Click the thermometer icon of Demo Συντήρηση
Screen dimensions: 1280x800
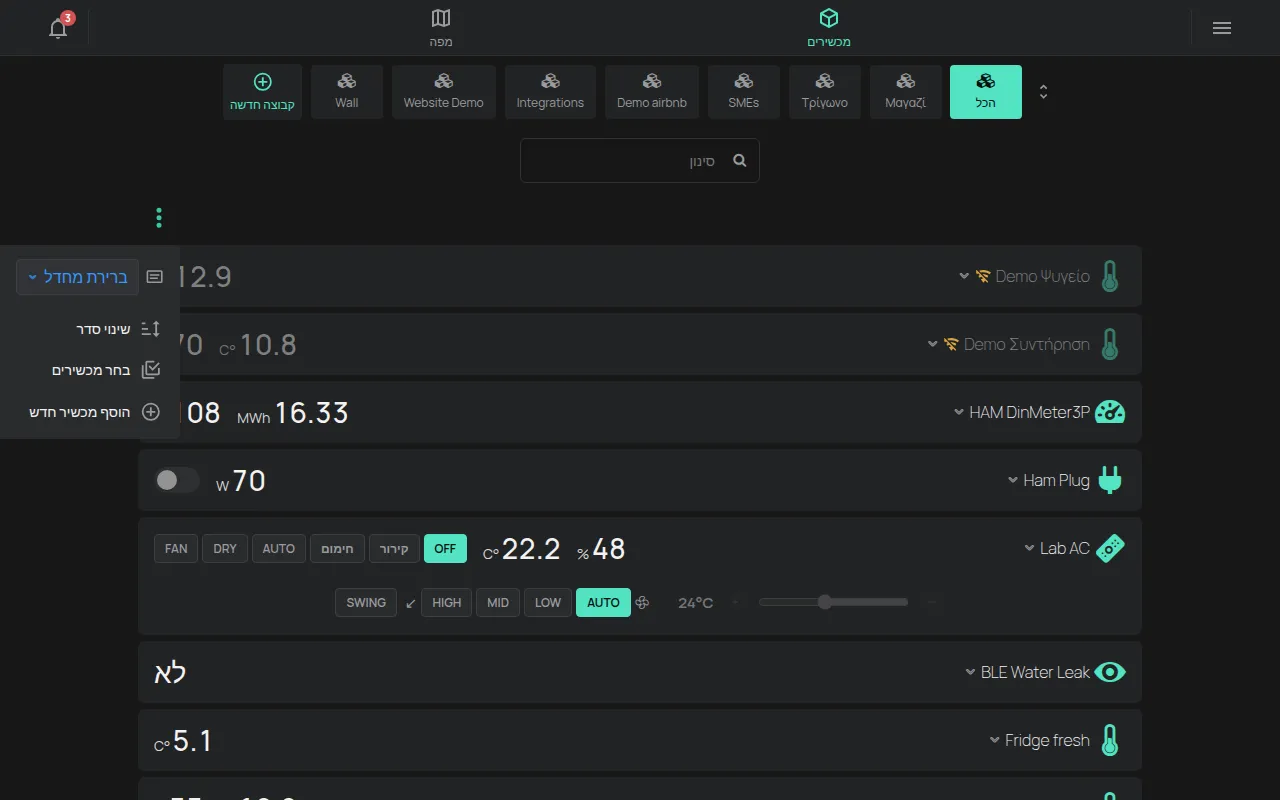point(1109,344)
